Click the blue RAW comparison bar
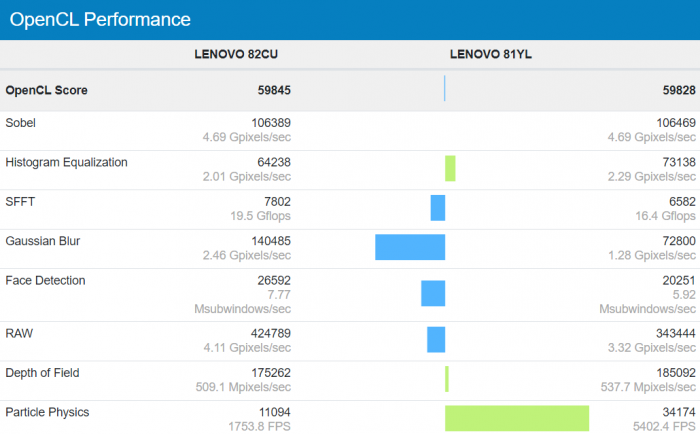Viewport: 700px width, 434px height. [436, 339]
